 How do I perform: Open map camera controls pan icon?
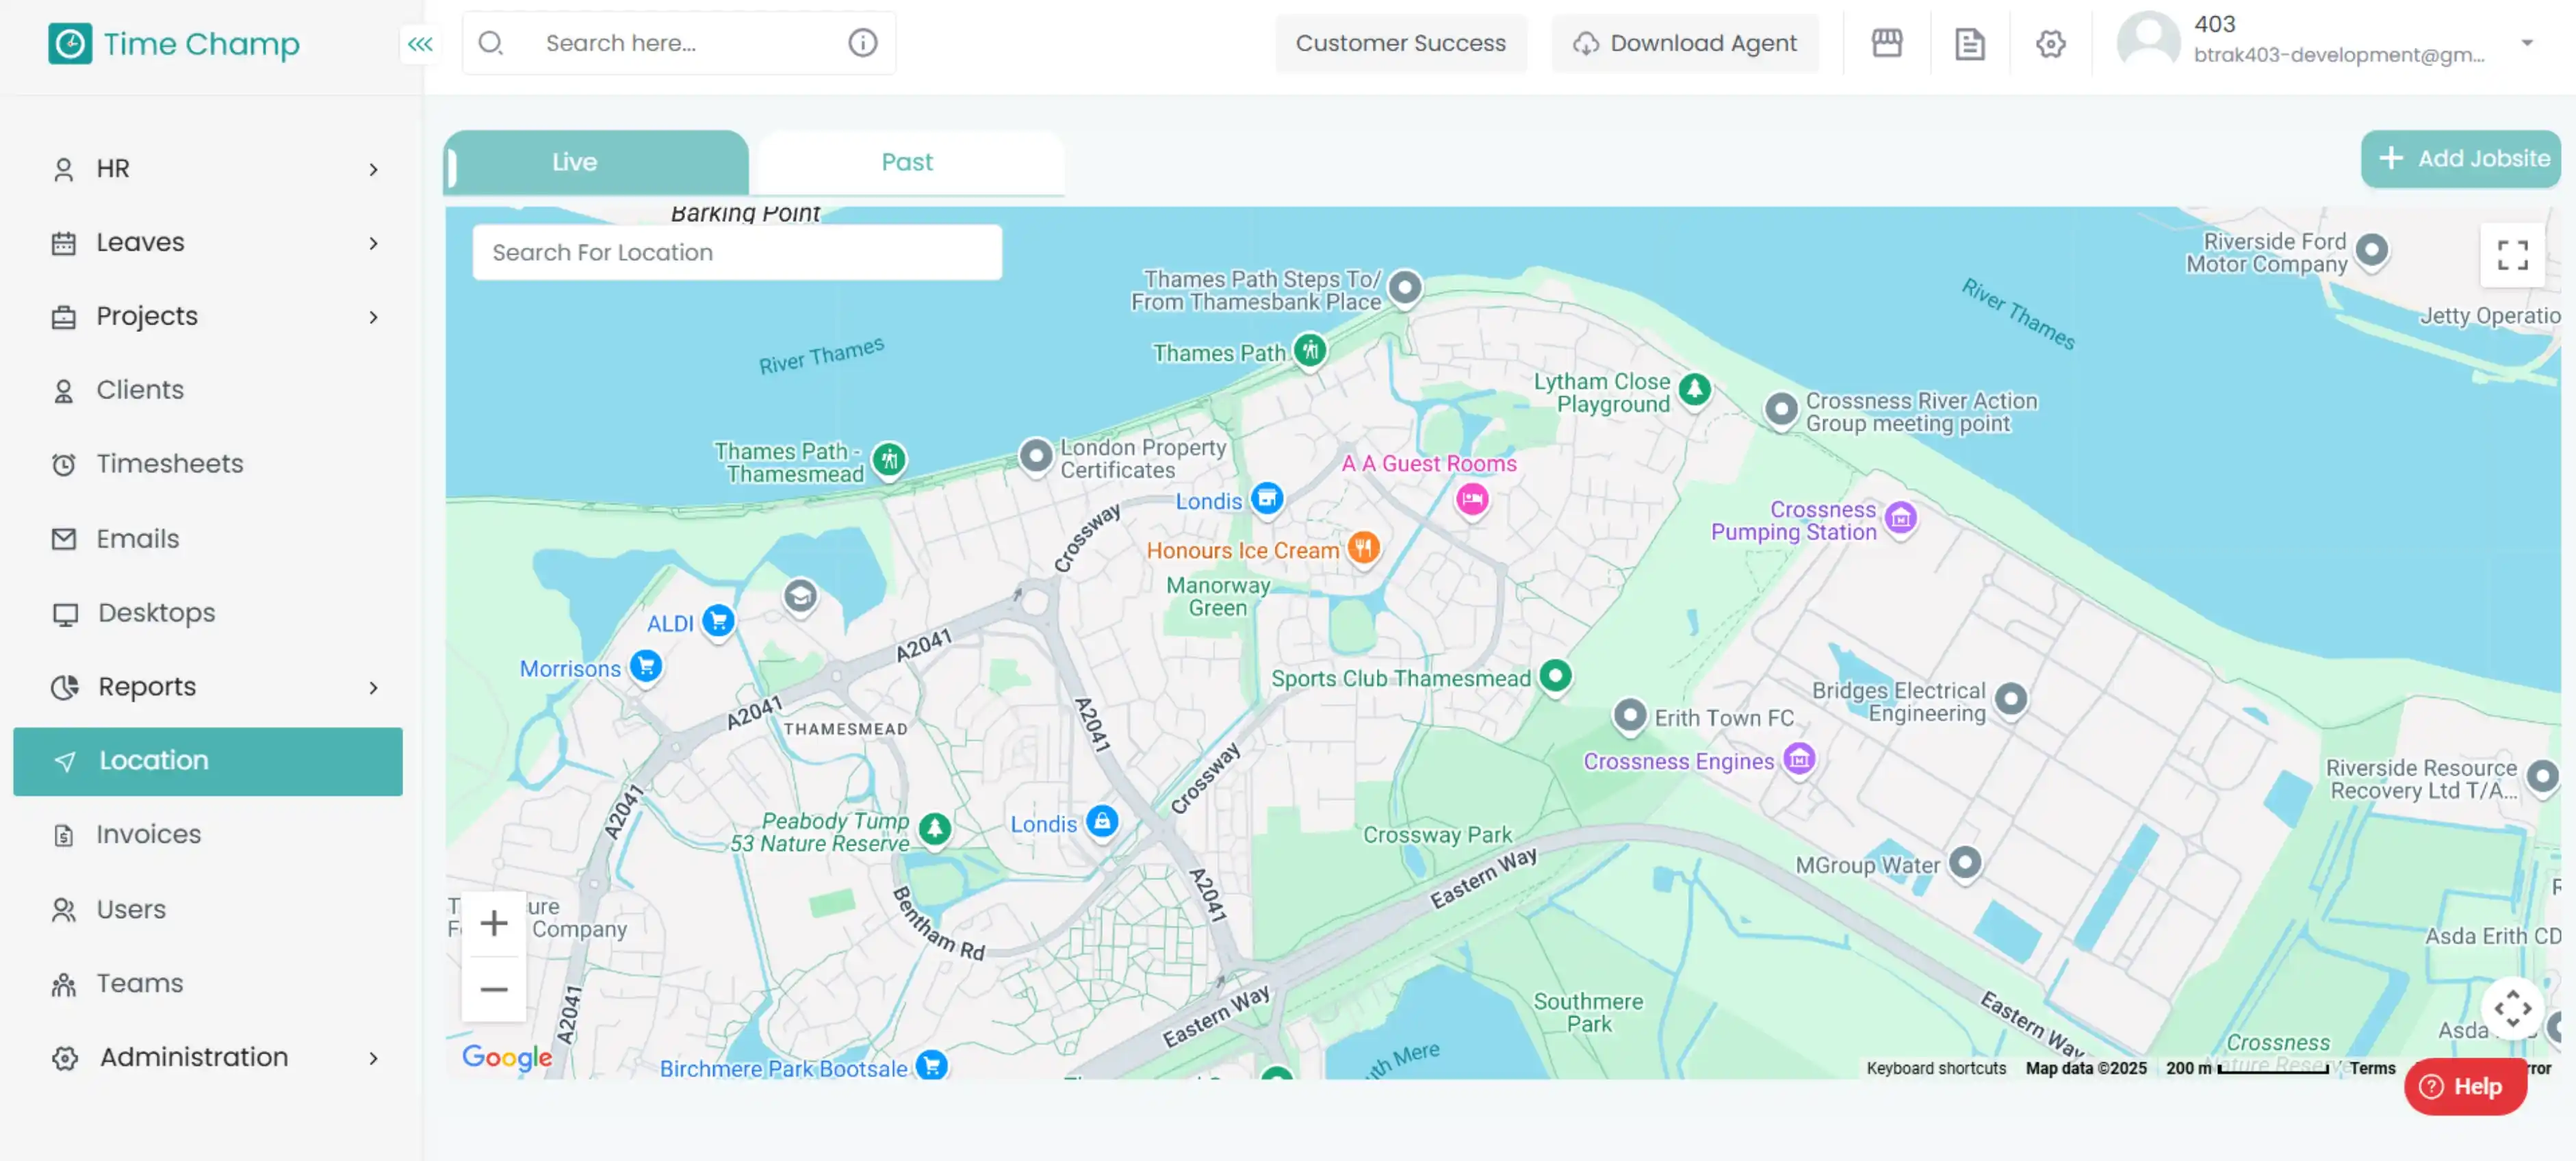[2512, 1008]
